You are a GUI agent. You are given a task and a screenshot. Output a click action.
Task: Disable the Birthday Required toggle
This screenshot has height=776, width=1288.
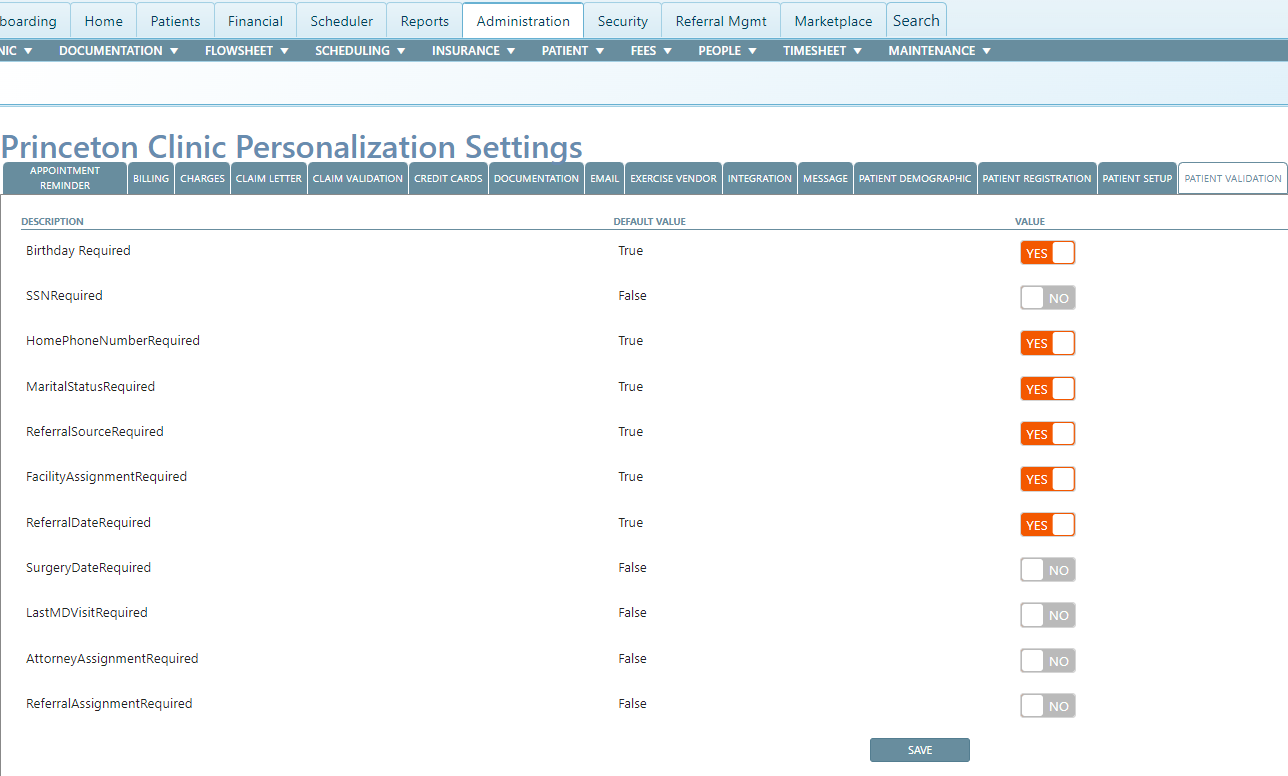point(1047,252)
